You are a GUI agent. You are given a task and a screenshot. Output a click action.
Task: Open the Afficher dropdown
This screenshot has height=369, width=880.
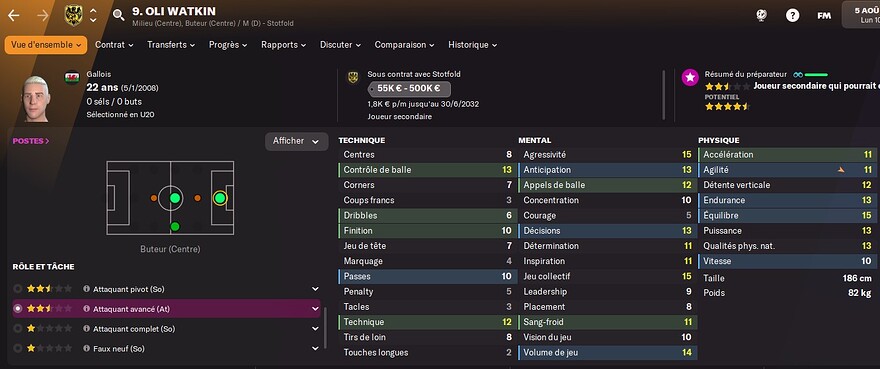coord(296,142)
